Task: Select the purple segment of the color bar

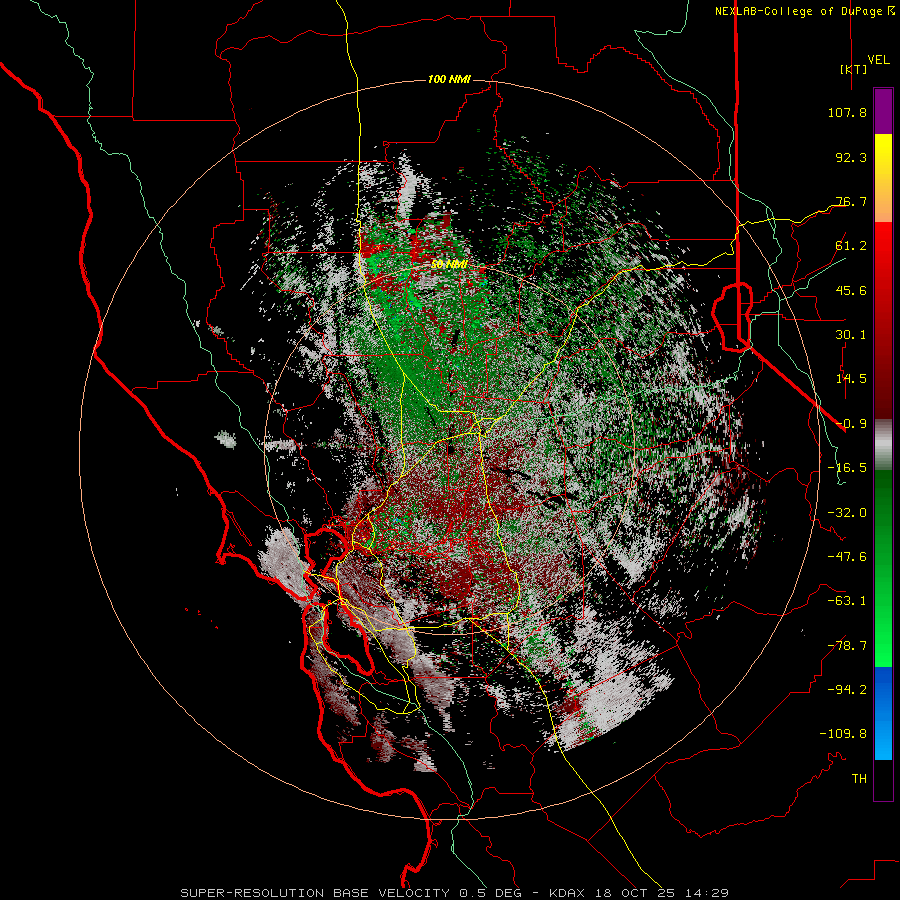Action: tap(883, 112)
